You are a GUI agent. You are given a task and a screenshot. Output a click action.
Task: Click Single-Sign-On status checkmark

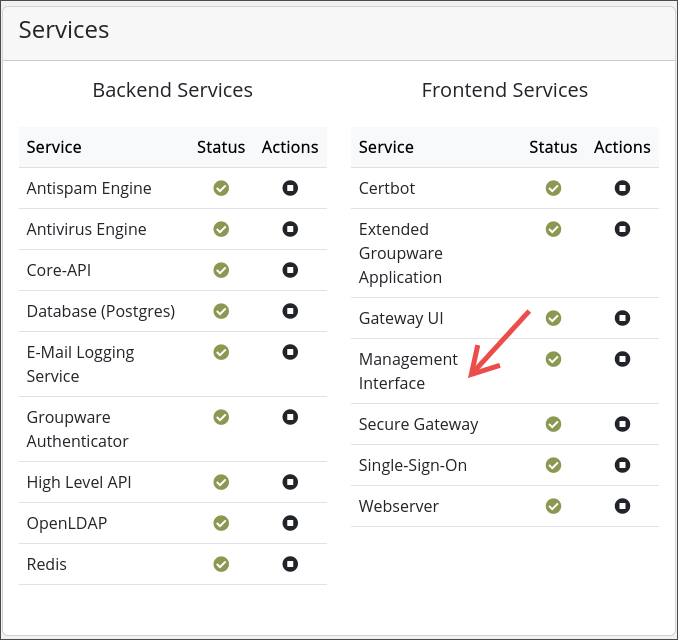[x=553, y=465]
